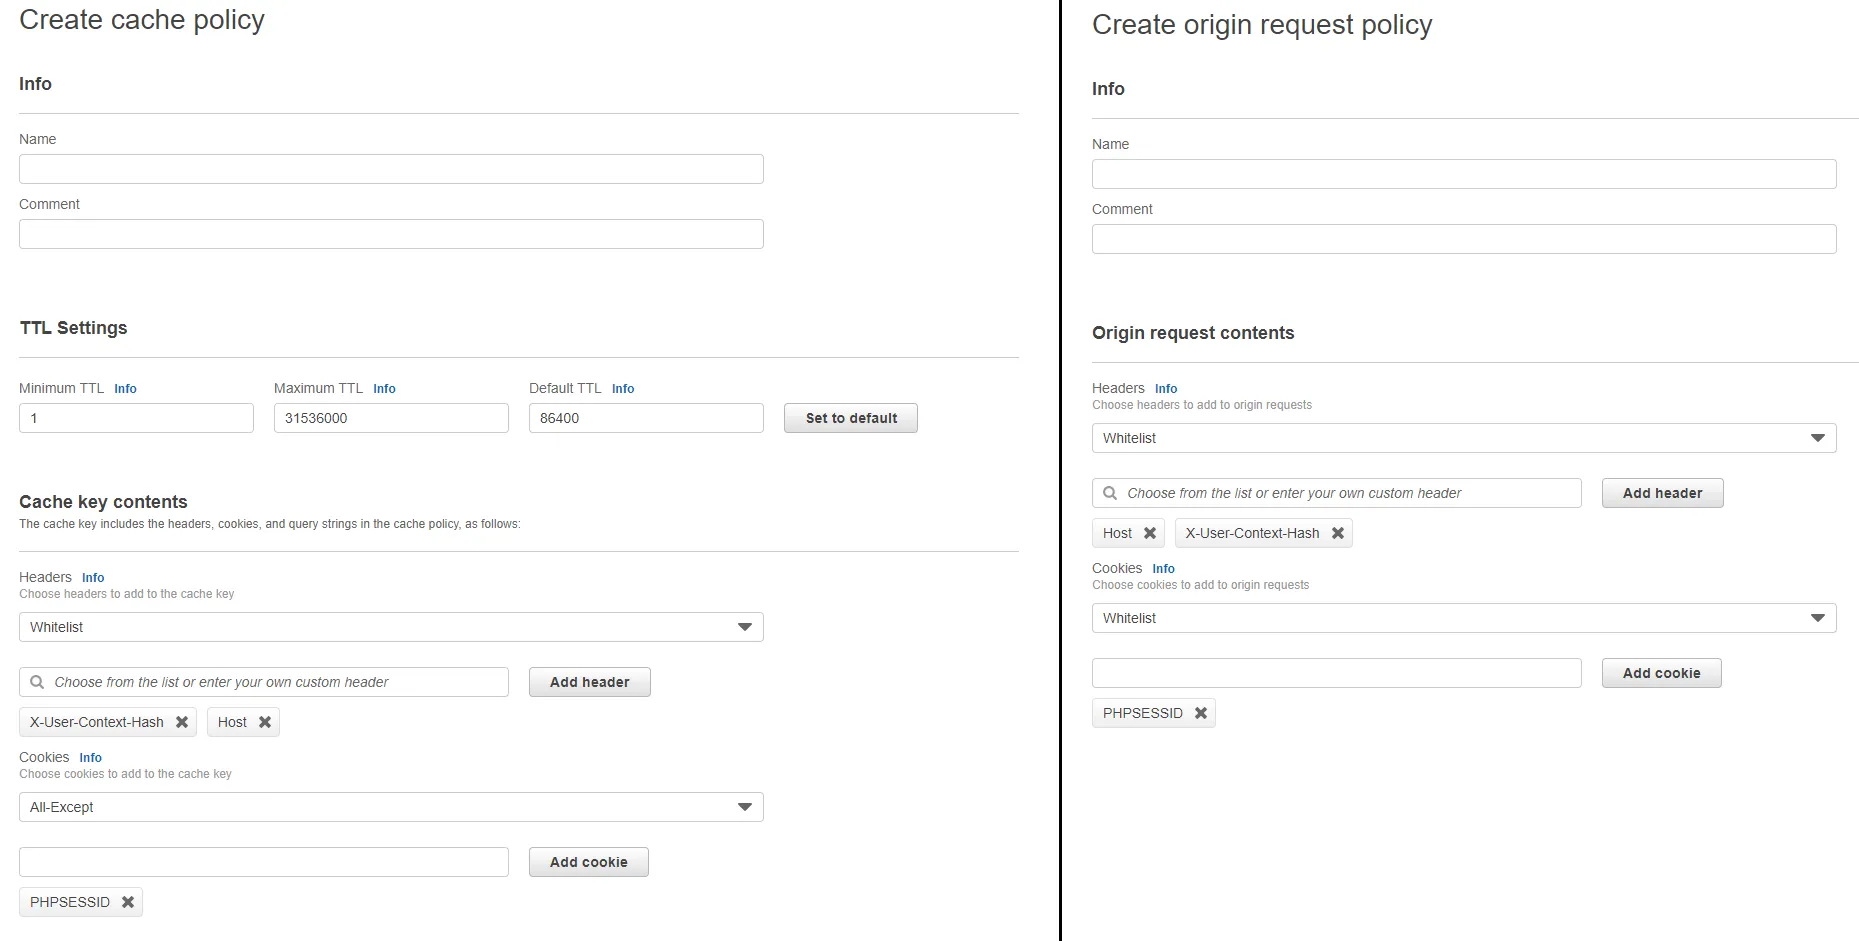The height and width of the screenshot is (941, 1859).
Task: Focus the cache policy Name field
Action: click(391, 169)
